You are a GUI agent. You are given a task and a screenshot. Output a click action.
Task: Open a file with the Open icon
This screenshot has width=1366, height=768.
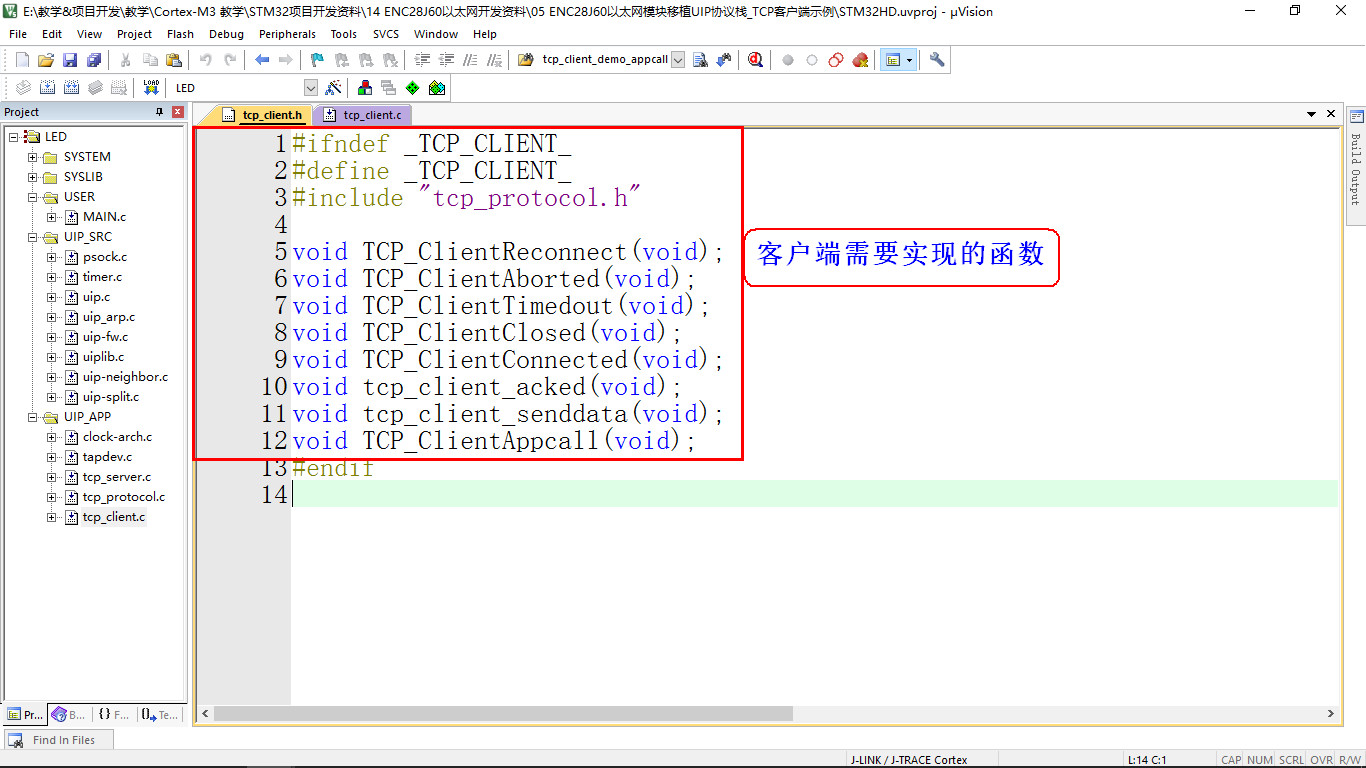[46, 60]
